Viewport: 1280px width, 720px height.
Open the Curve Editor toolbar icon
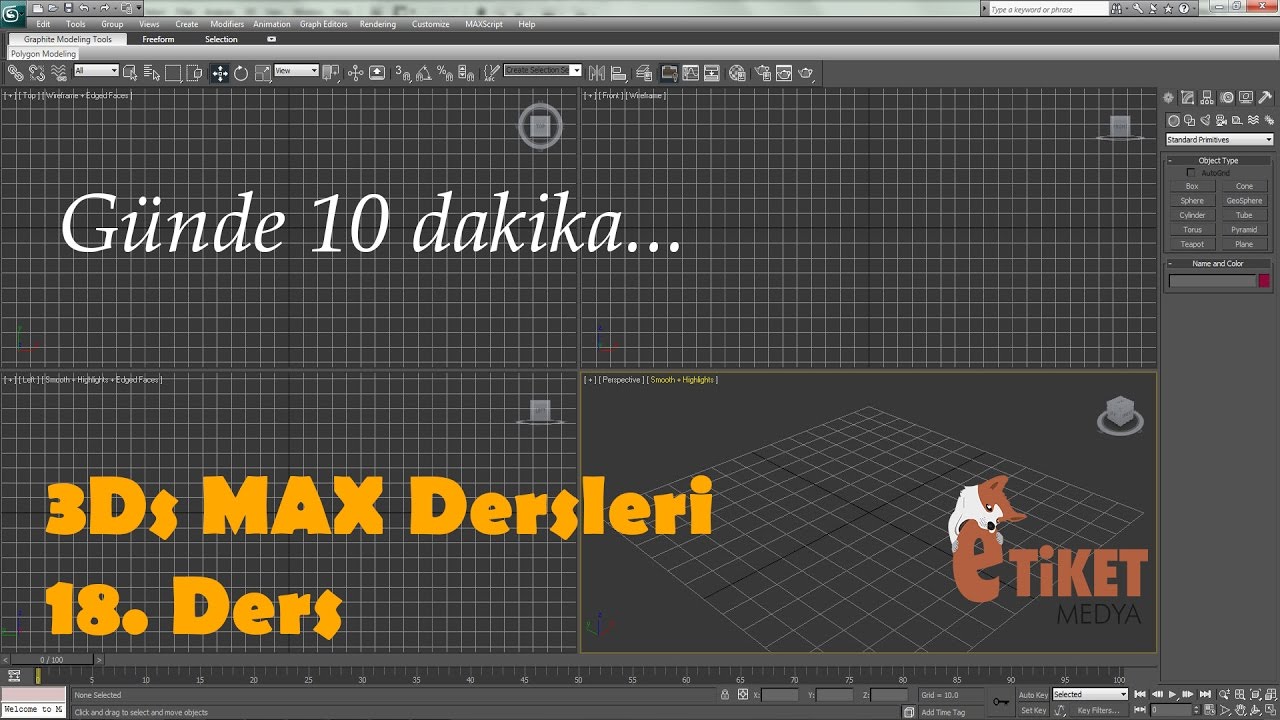[690, 73]
